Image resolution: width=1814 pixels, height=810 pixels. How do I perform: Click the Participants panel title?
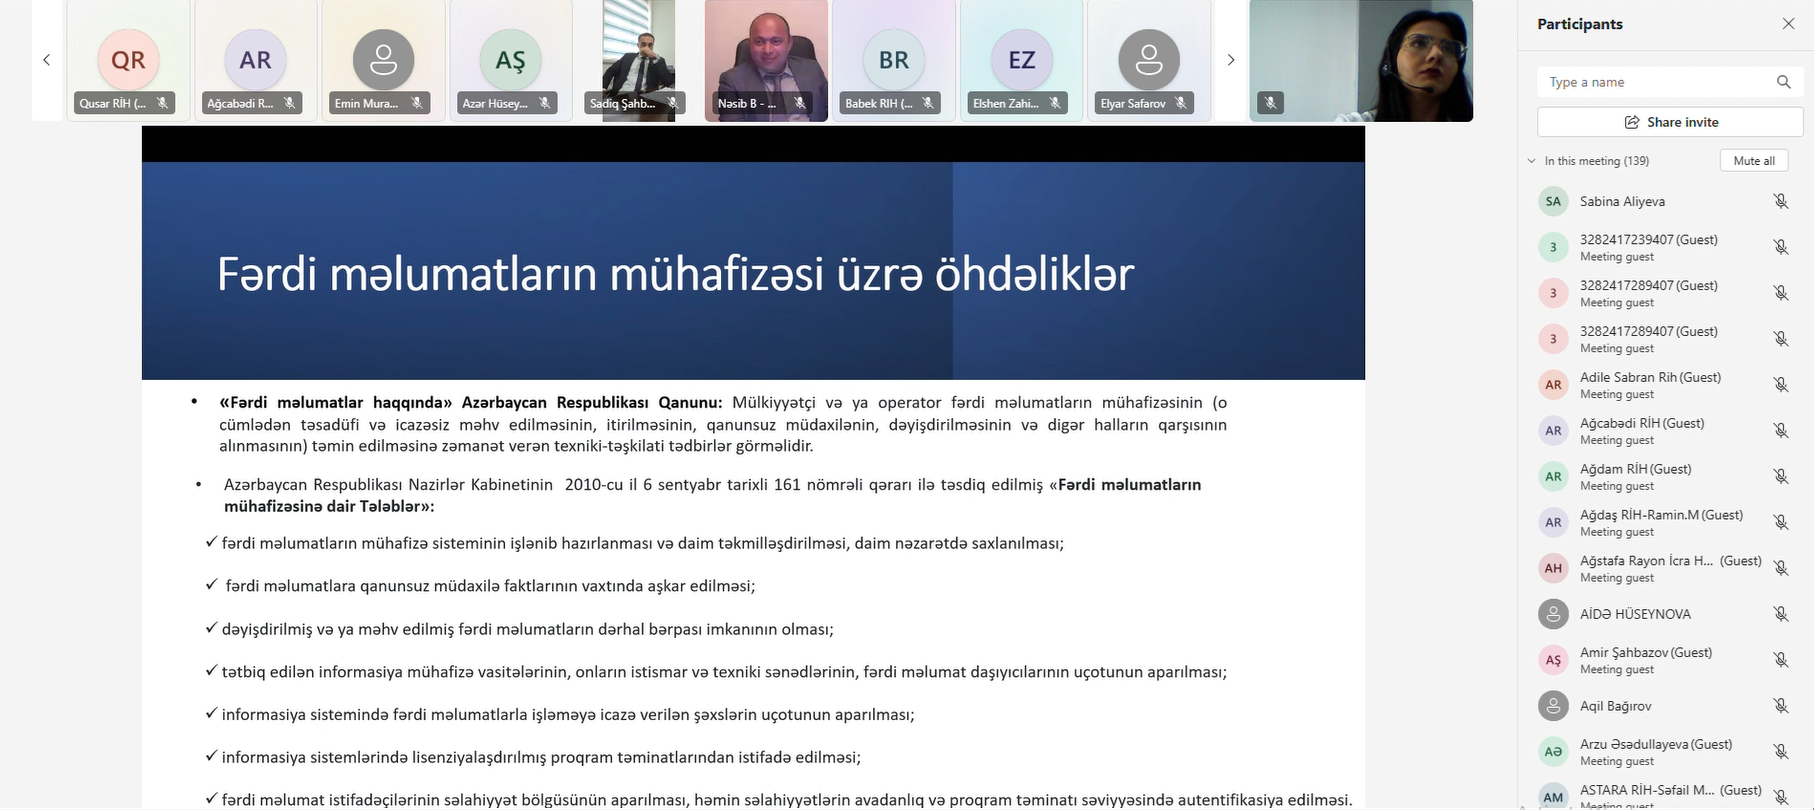coord(1580,24)
